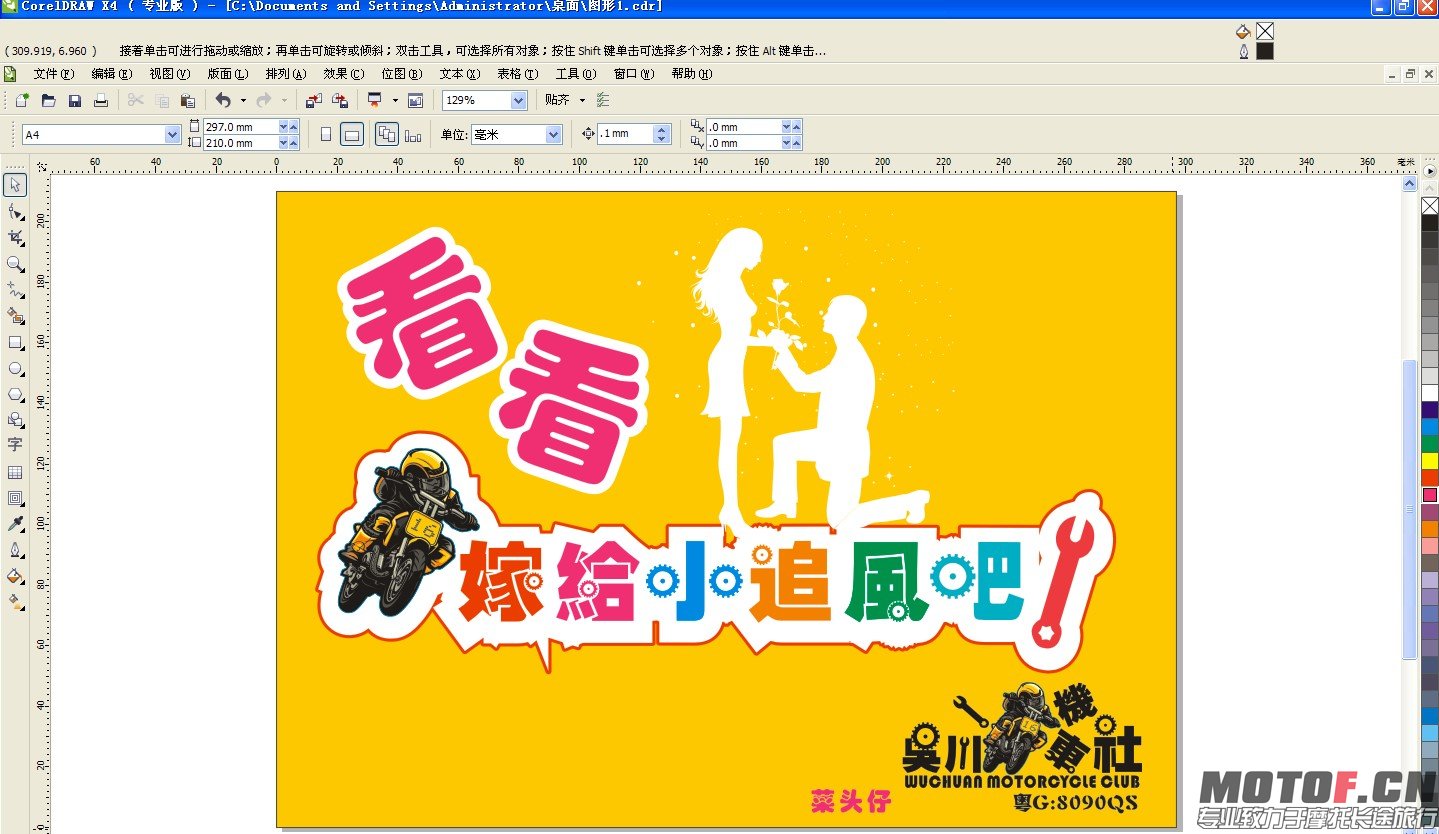Open the 编辑(E) menu
1439x834 pixels.
pos(112,74)
